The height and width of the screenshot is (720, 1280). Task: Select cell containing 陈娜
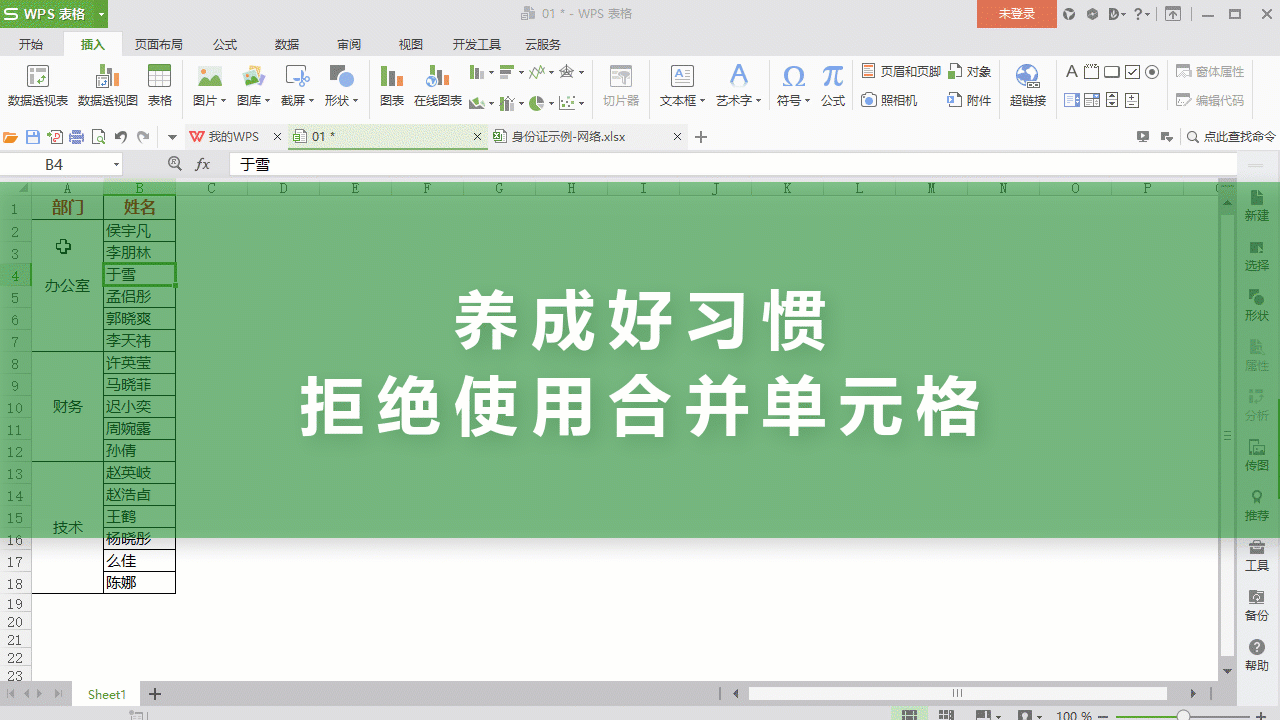click(140, 583)
